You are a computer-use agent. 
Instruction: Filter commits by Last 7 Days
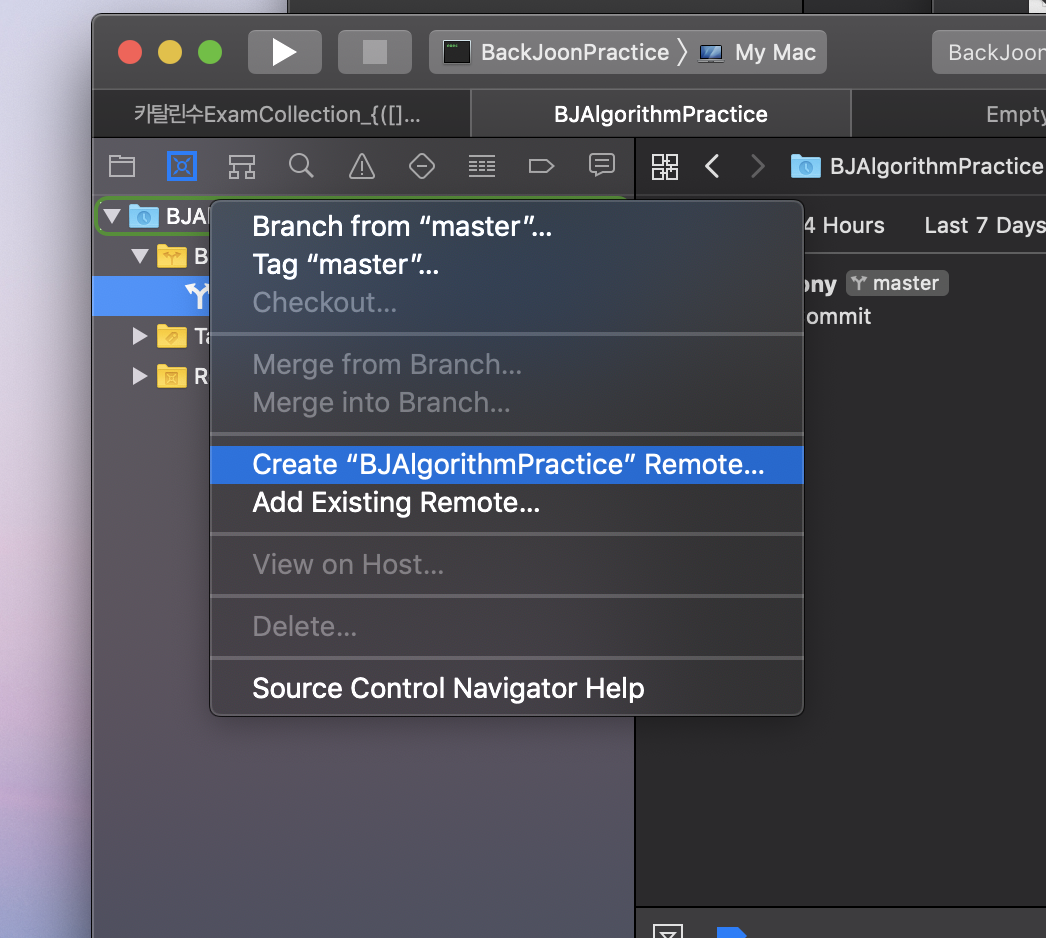coord(985,225)
